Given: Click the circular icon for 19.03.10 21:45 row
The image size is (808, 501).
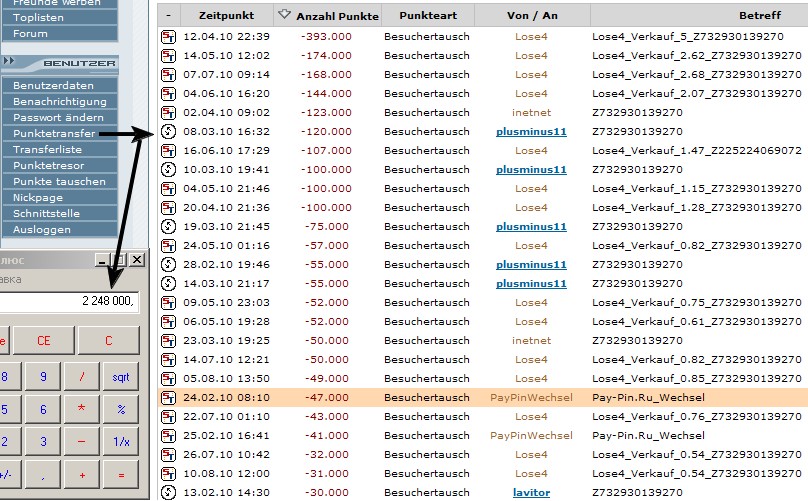Looking at the screenshot, I should 169,227.
